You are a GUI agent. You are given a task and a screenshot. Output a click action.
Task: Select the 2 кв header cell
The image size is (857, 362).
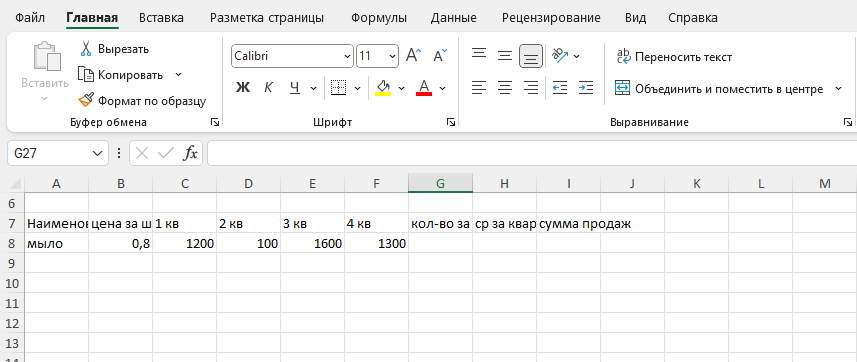[x=249, y=224]
